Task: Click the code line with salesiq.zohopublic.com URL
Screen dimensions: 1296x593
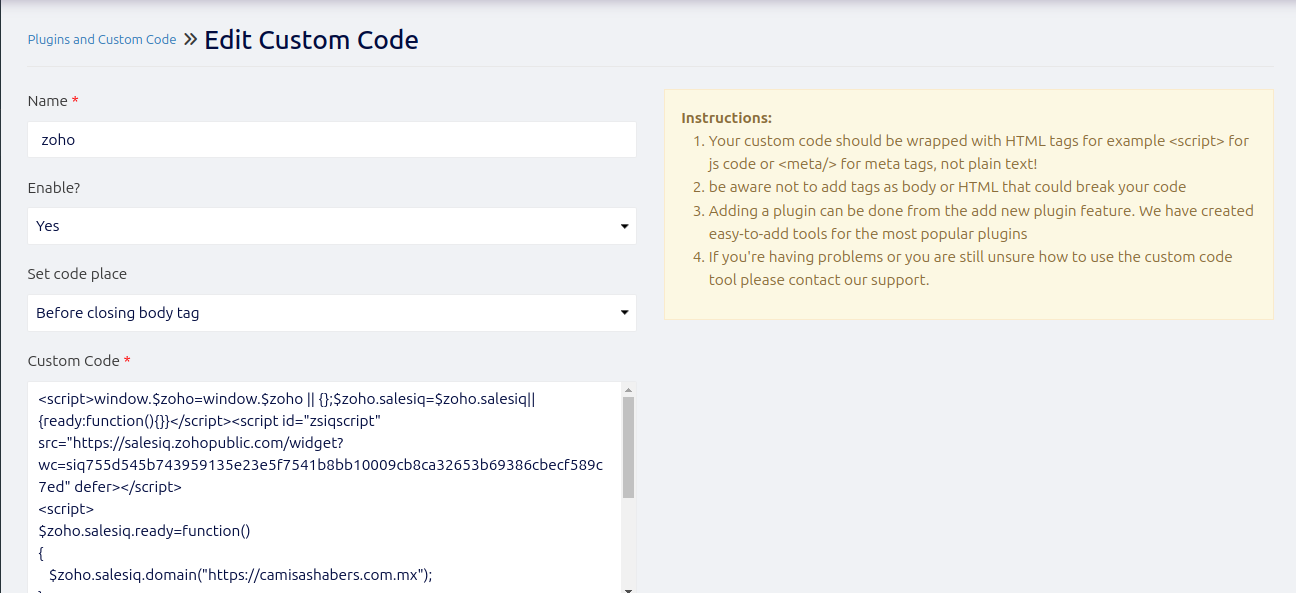Action: click(x=191, y=443)
